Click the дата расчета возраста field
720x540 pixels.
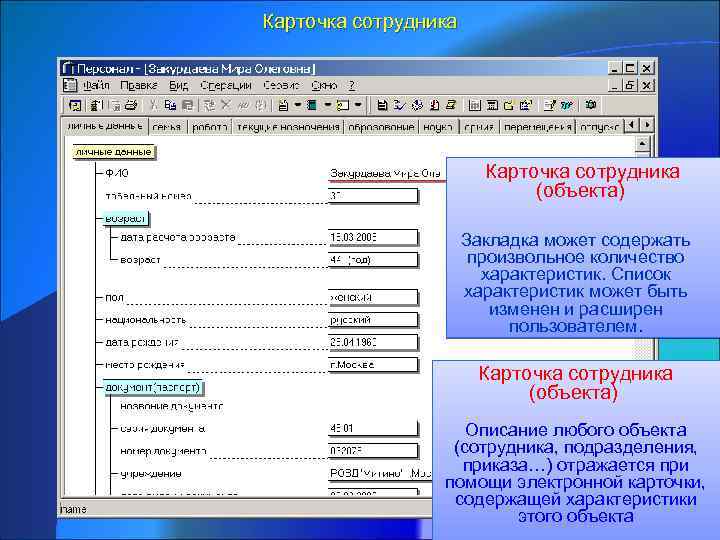pyautogui.click(x=373, y=237)
